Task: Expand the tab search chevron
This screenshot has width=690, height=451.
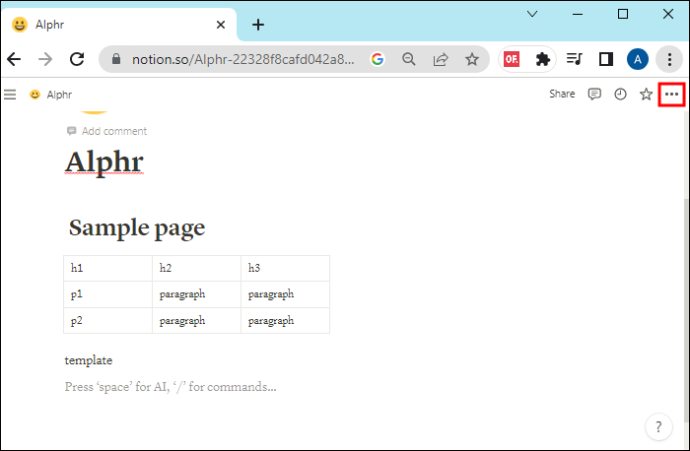Action: [x=532, y=14]
